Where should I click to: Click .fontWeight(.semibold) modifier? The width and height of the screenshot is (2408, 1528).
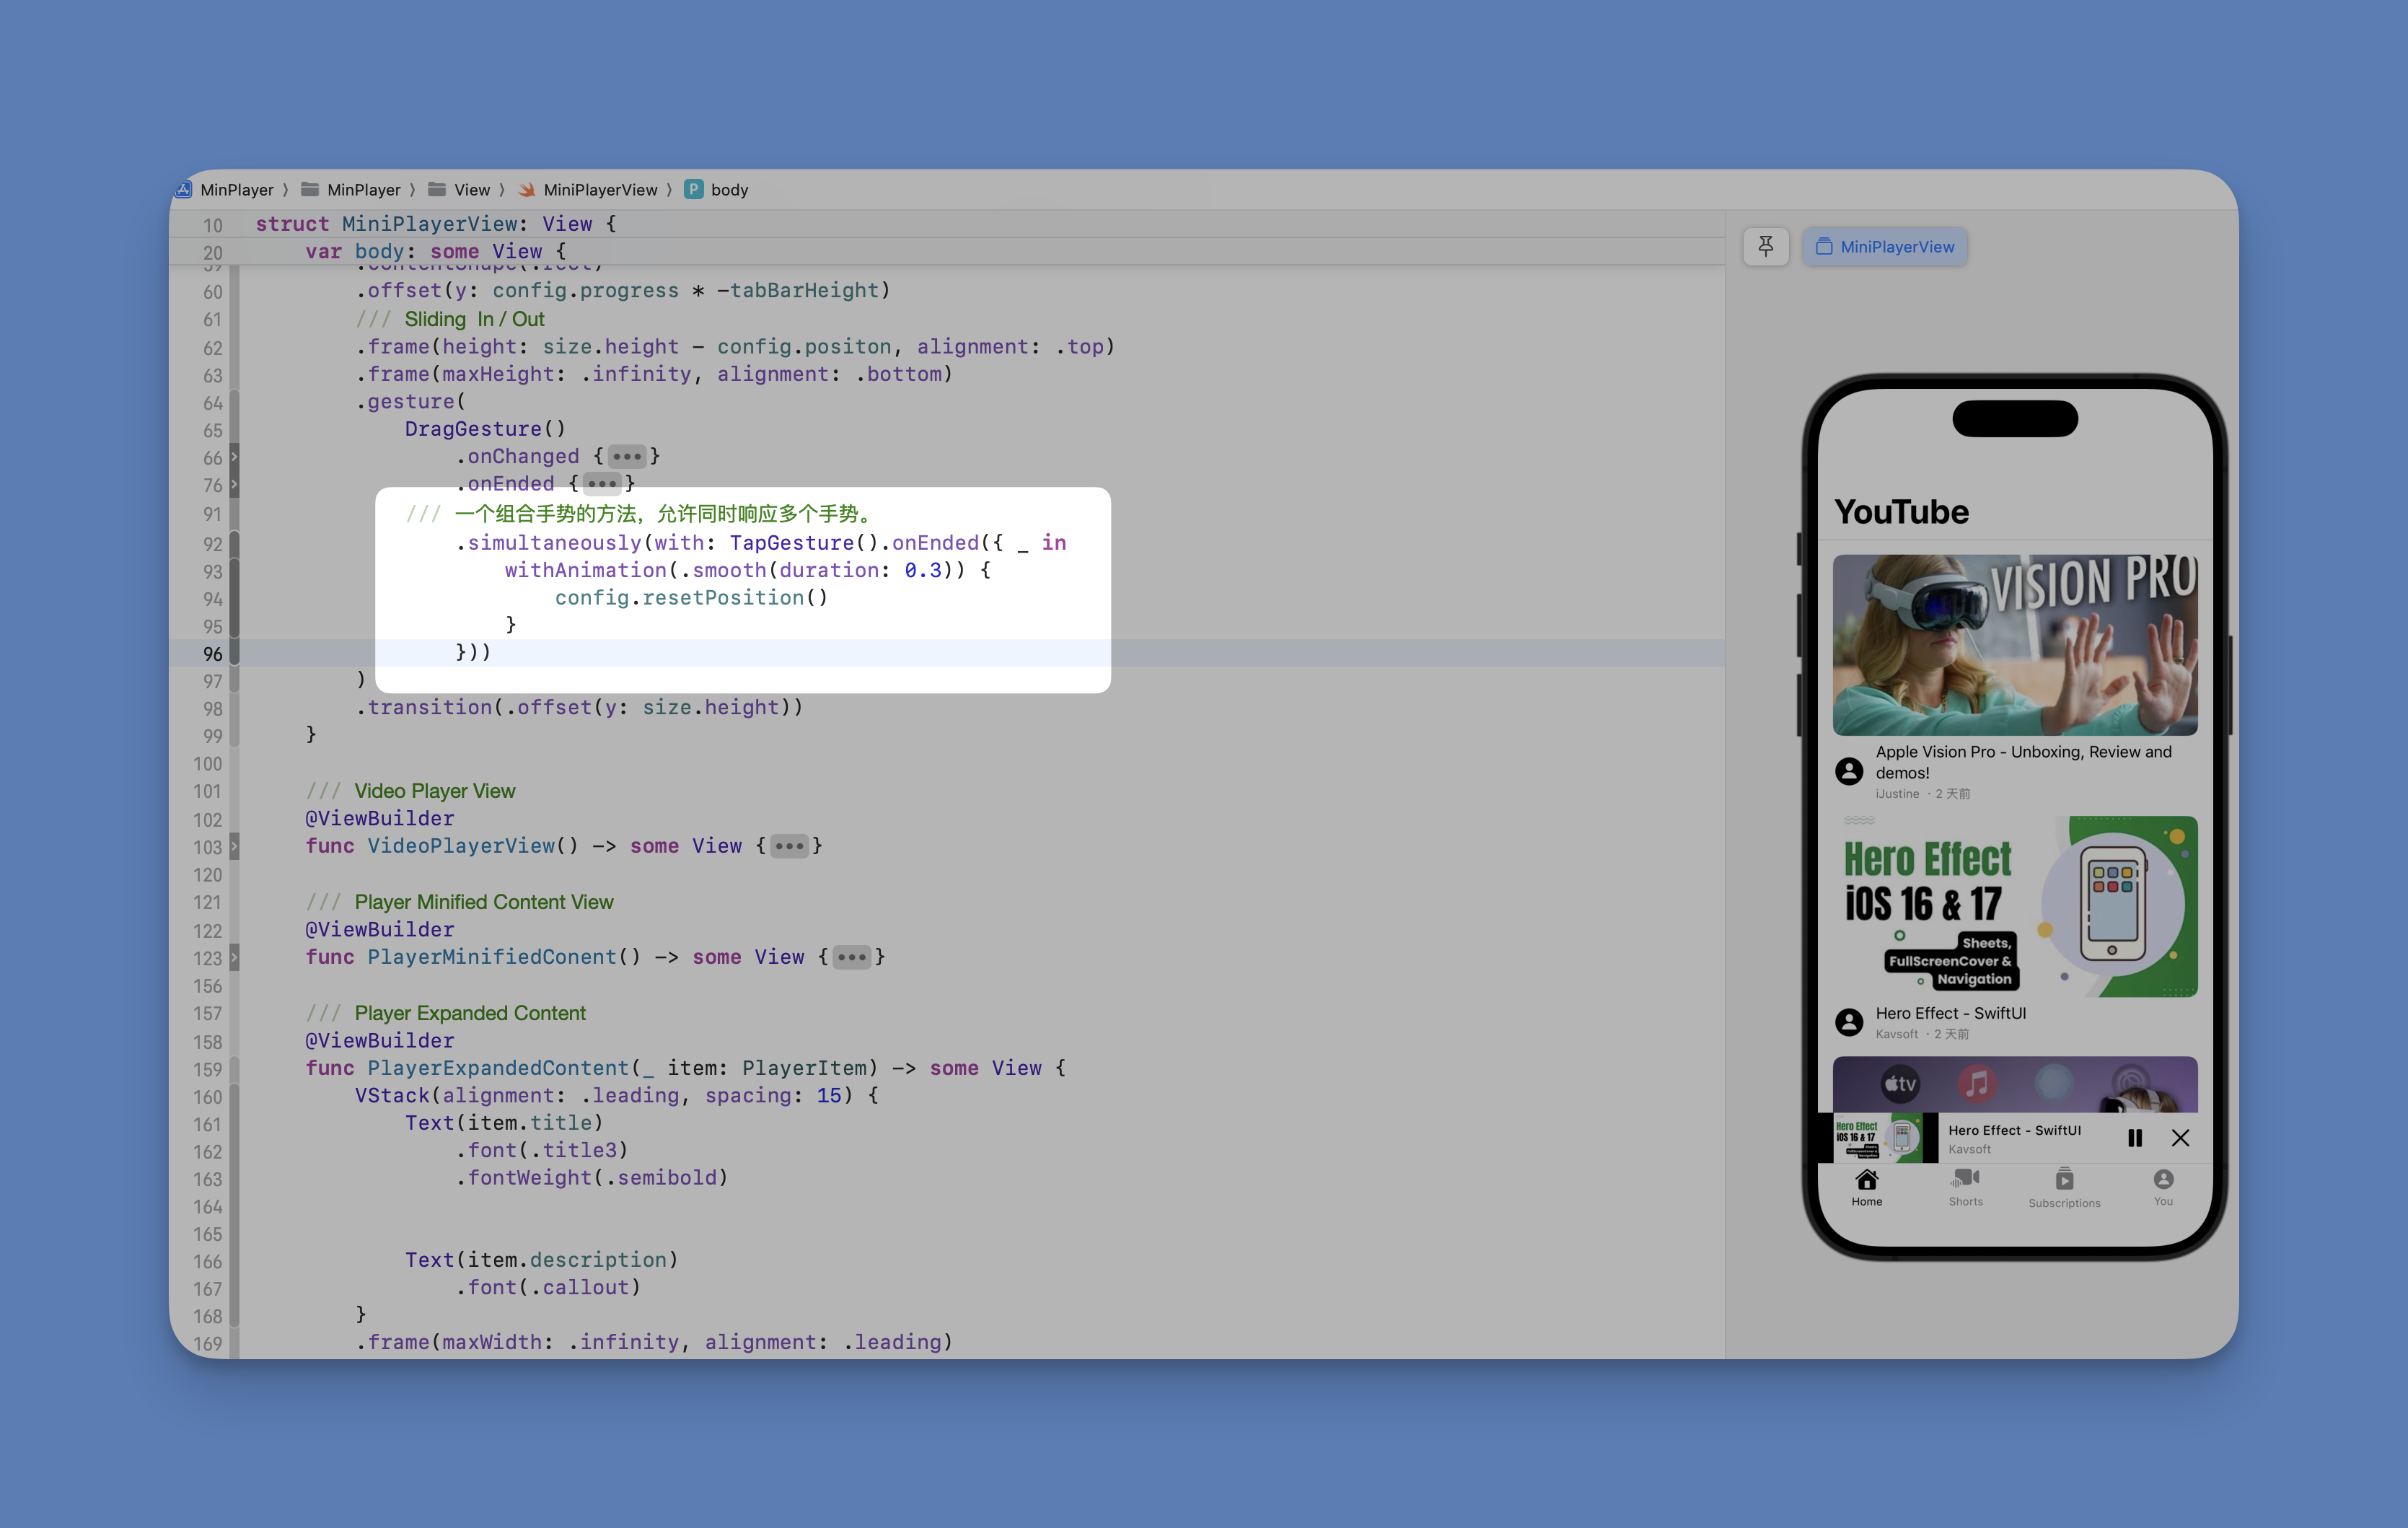(x=592, y=1178)
